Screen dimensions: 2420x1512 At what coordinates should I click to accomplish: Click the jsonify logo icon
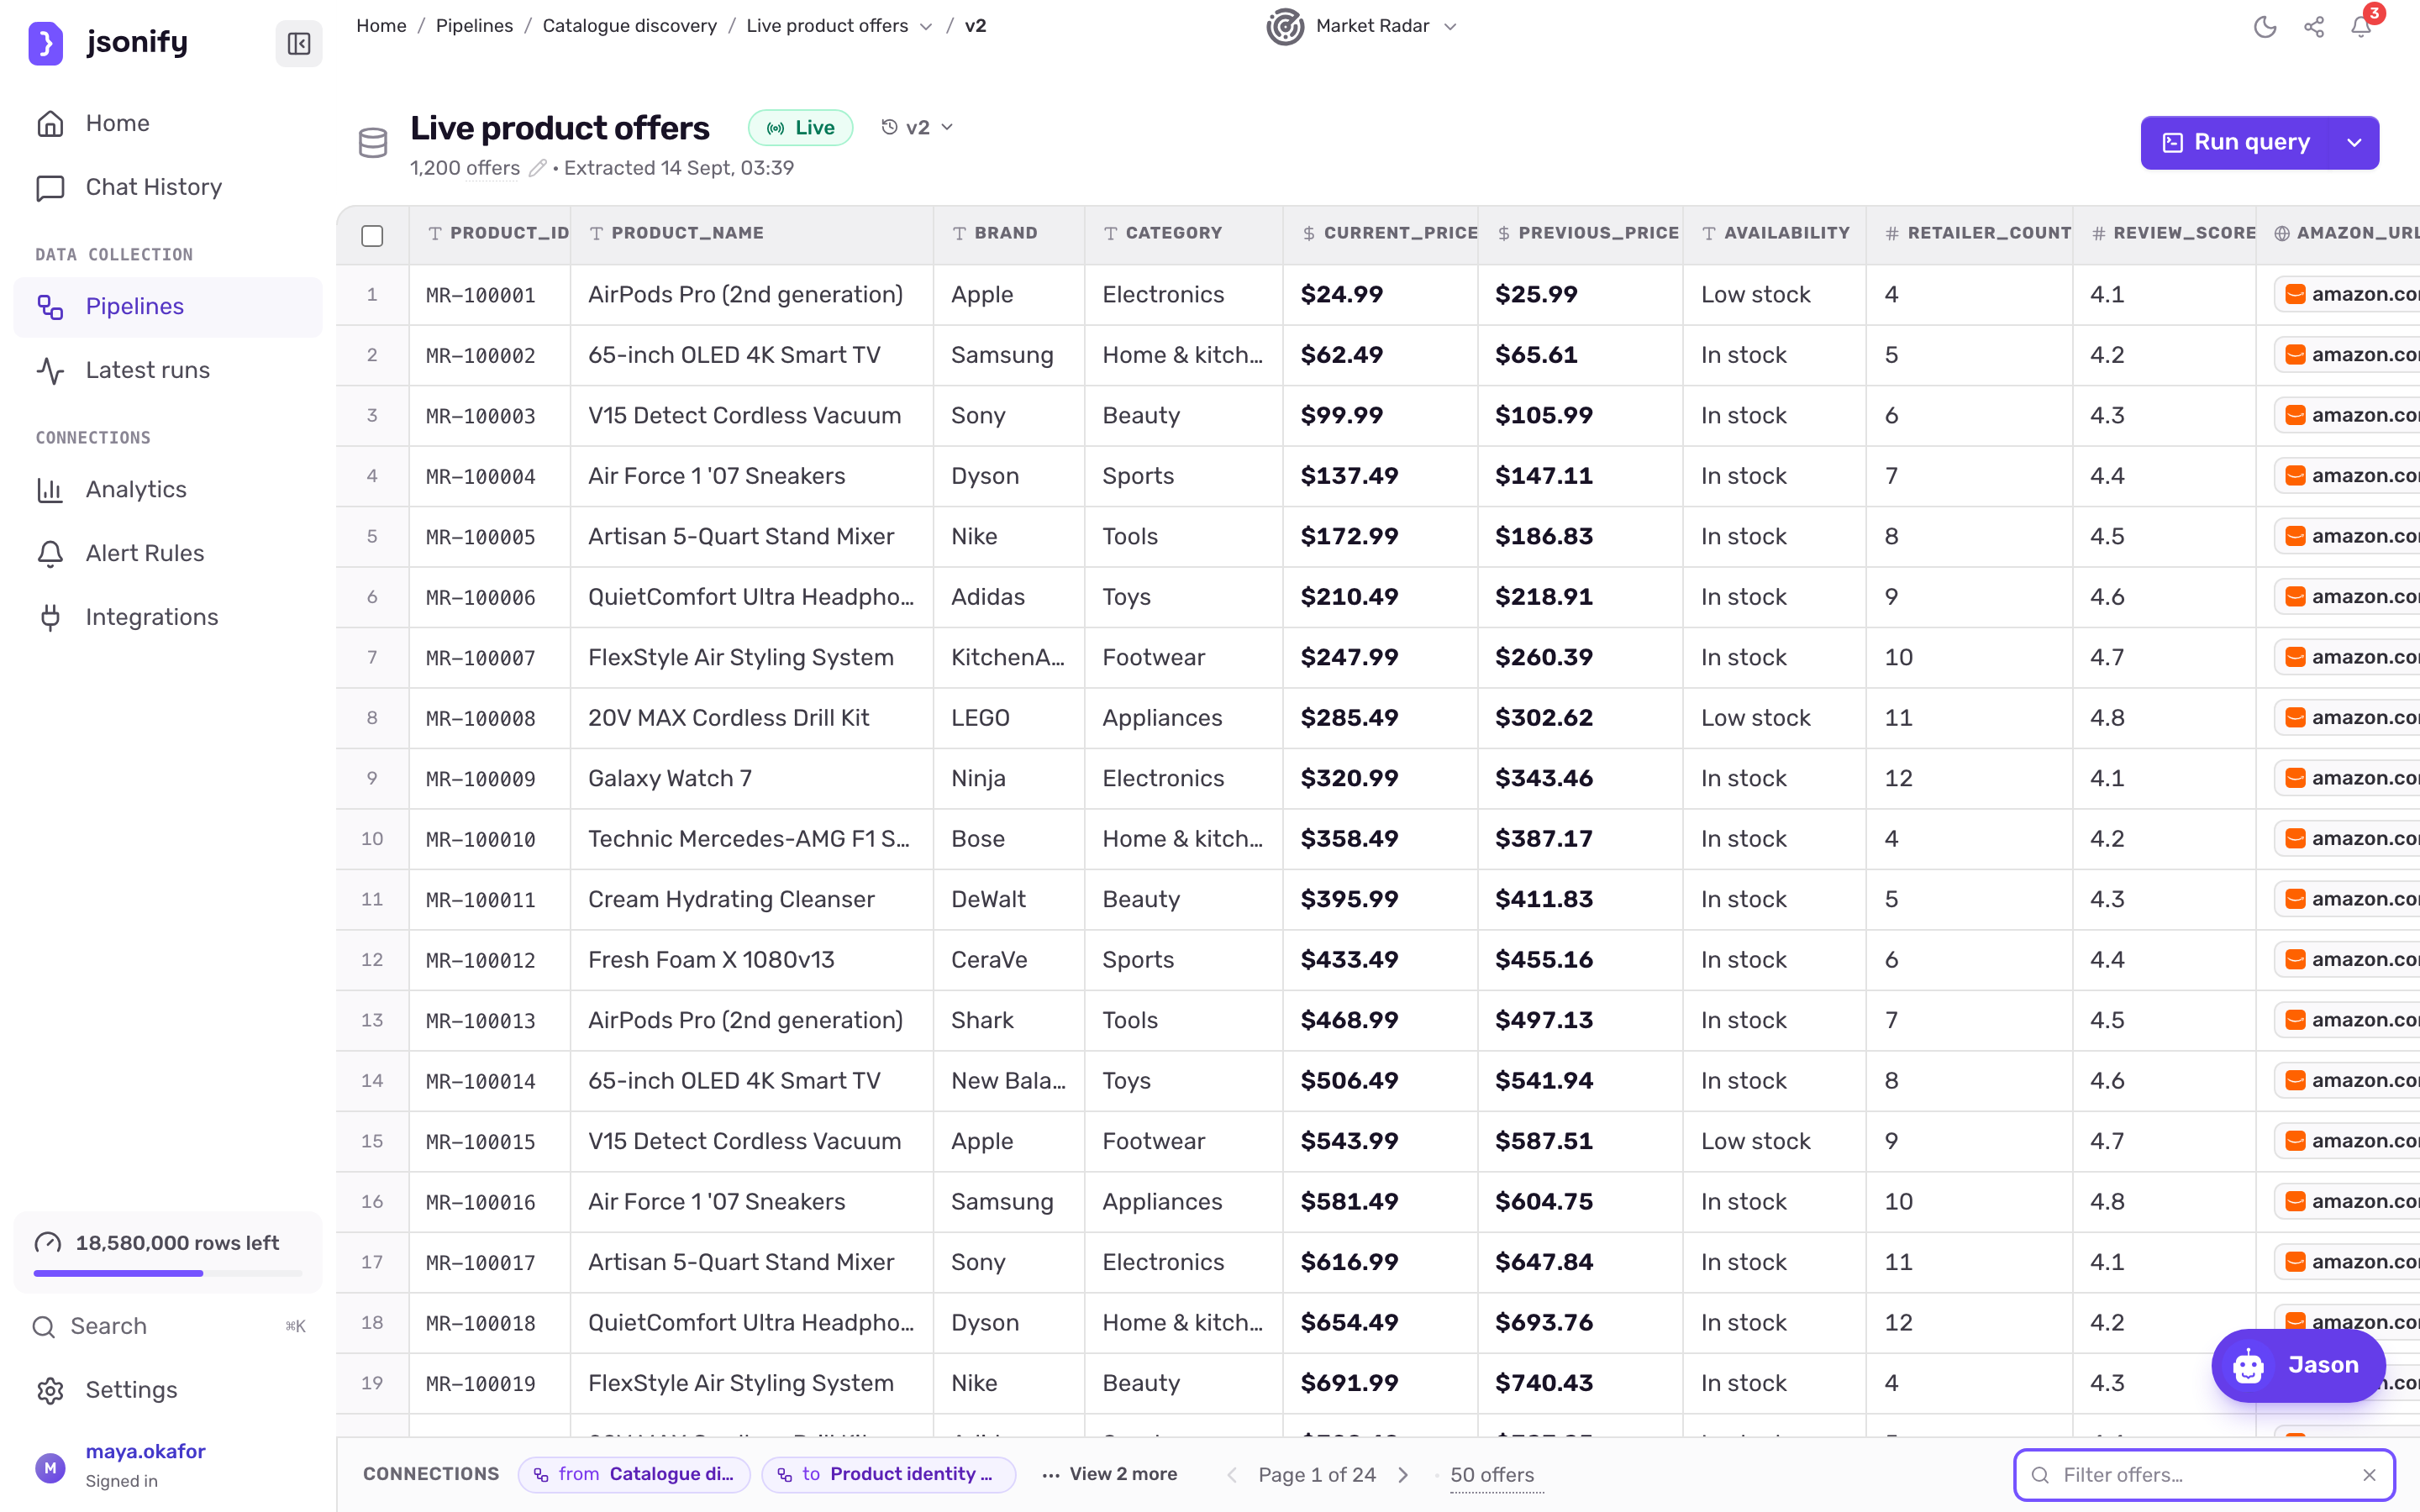point(46,43)
